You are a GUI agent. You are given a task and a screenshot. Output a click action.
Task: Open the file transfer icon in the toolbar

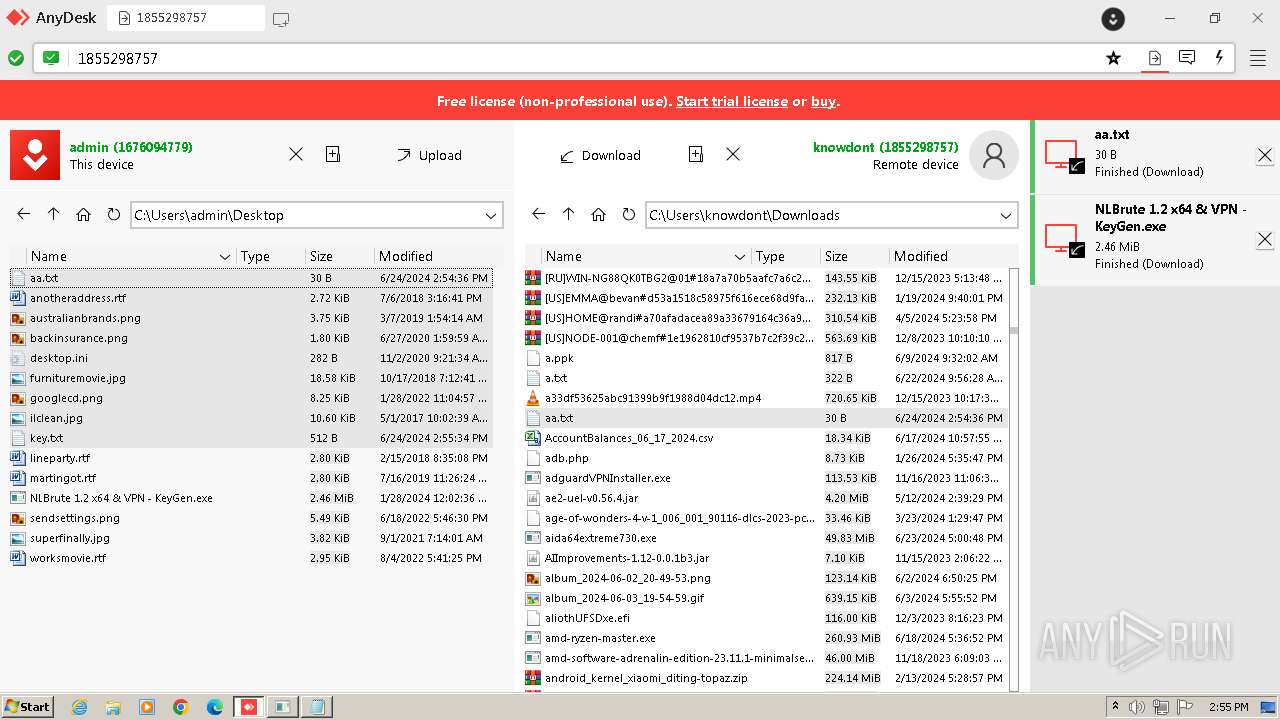[1154, 58]
